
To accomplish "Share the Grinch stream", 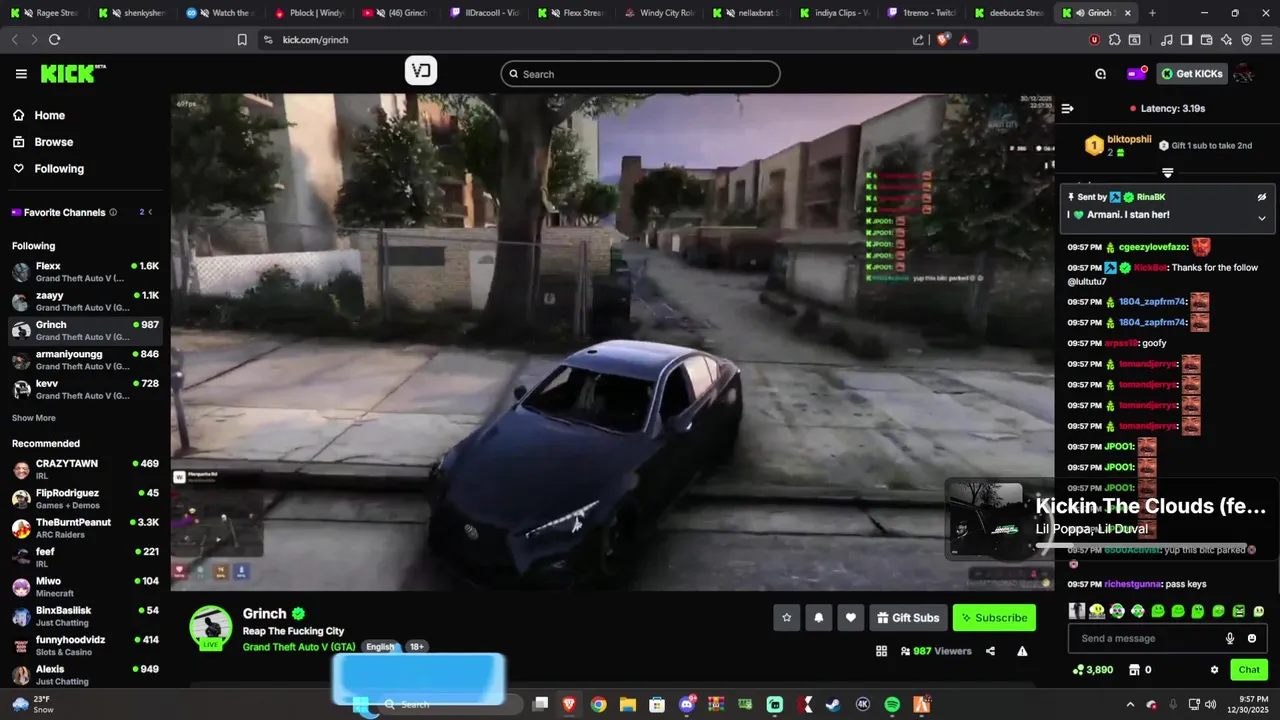I will click(x=990, y=651).
